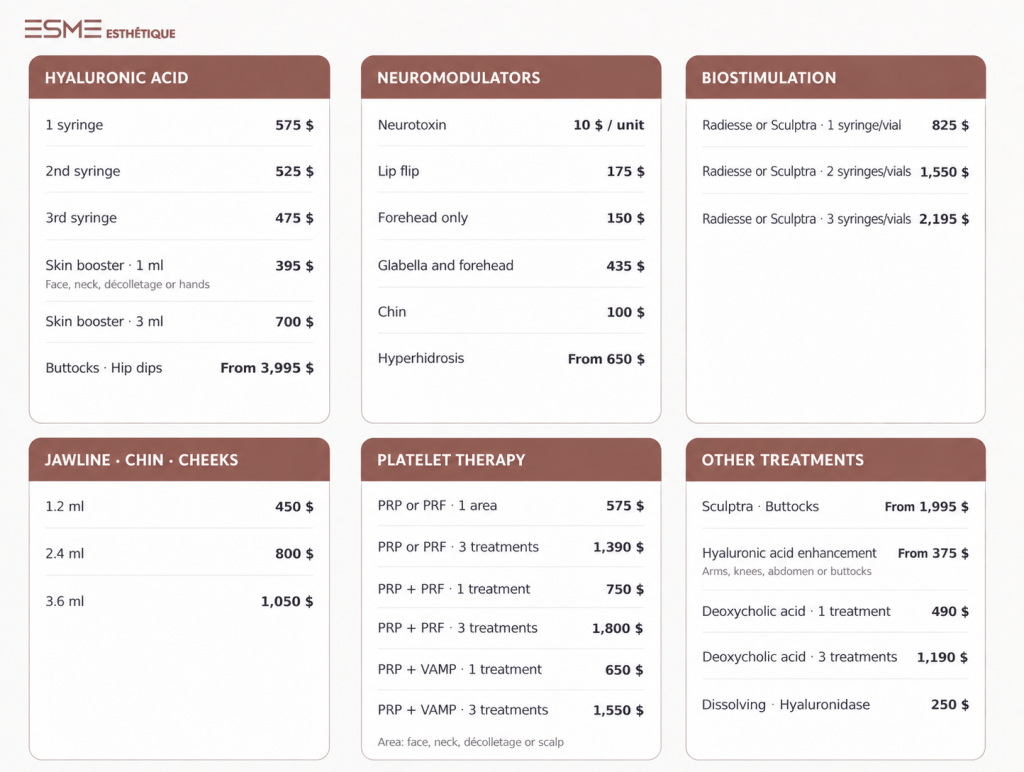Click the 'Forehead only' row label
Screen dimensions: 1024x772
423,217
